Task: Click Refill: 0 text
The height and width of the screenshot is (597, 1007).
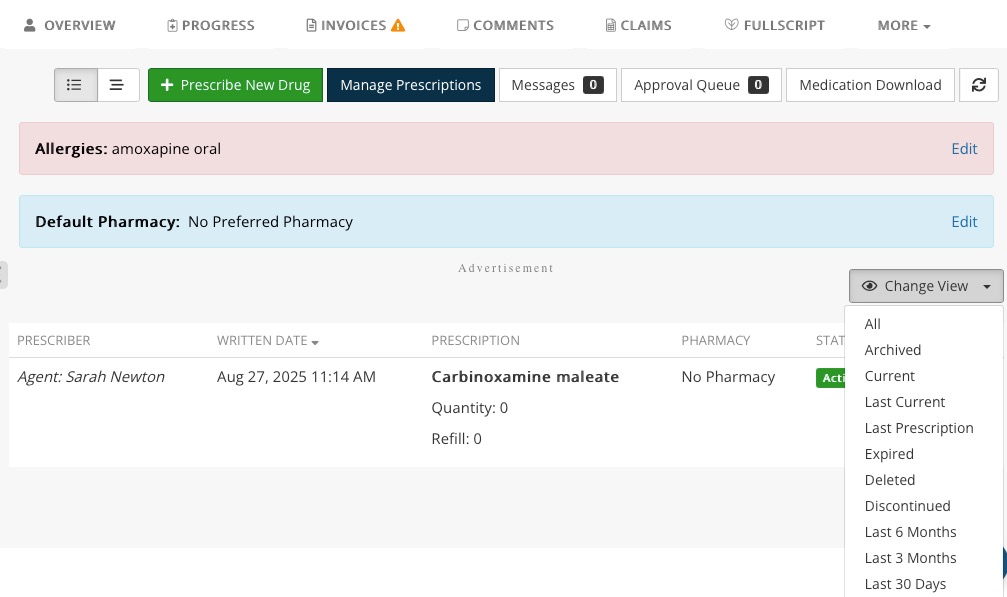Action: (457, 439)
